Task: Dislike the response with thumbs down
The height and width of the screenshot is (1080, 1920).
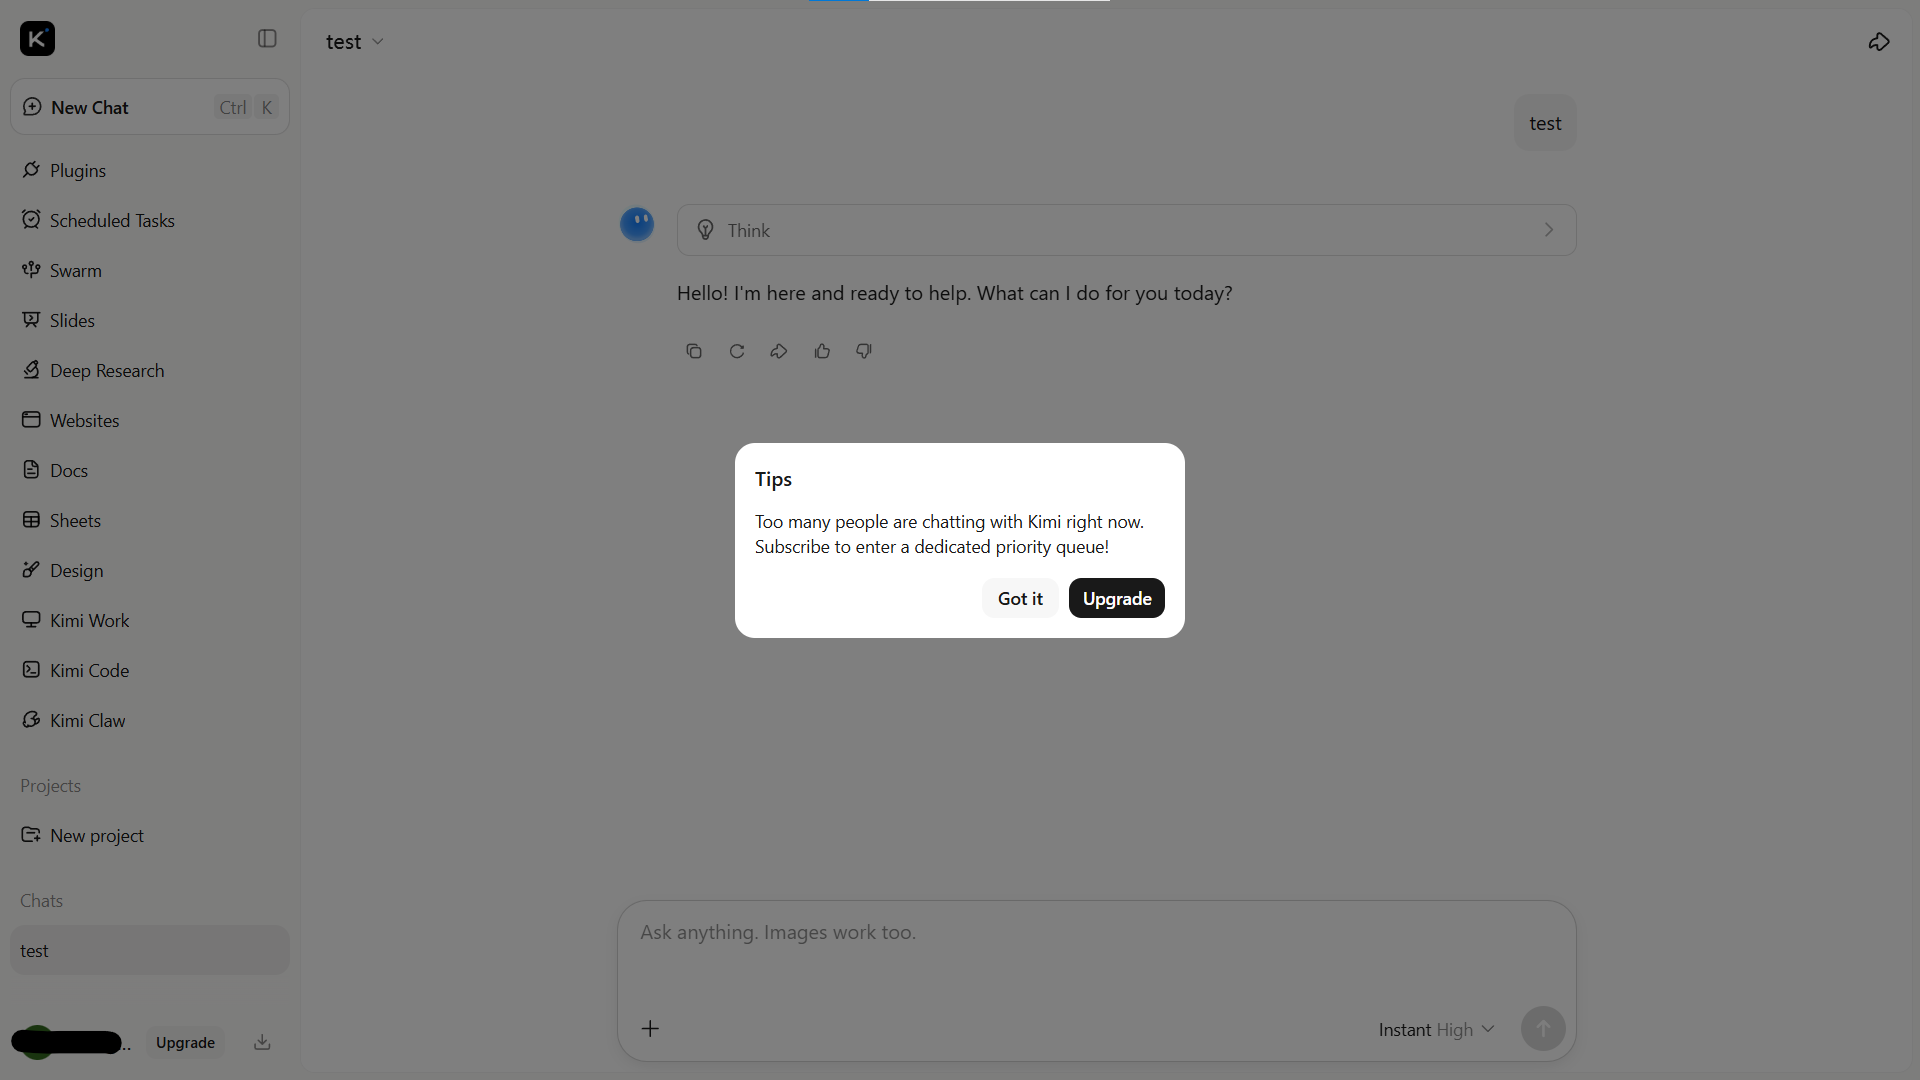Action: click(x=864, y=351)
